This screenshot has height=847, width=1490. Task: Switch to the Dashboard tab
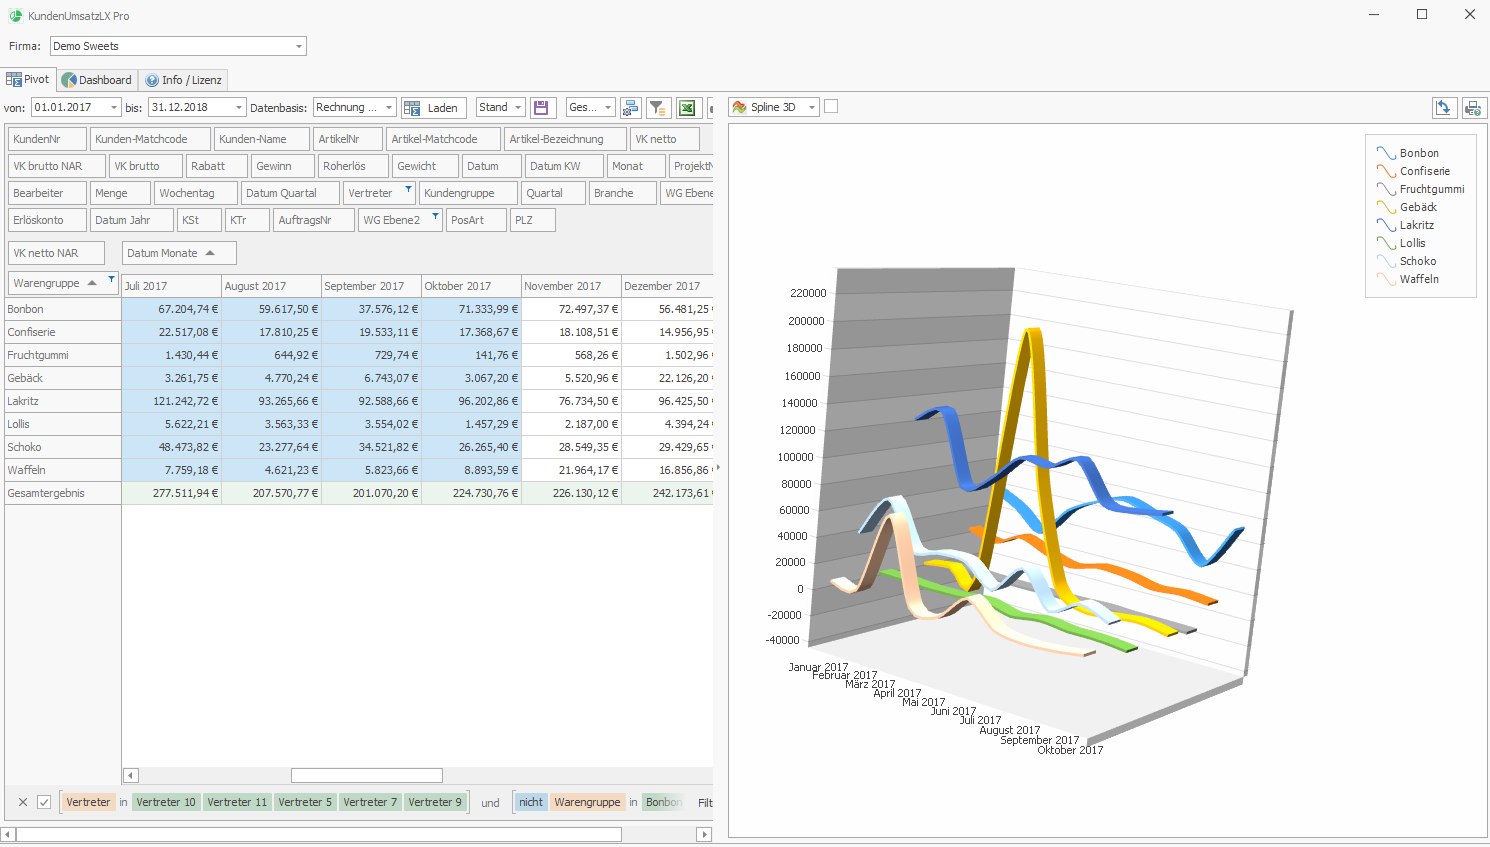[97, 80]
